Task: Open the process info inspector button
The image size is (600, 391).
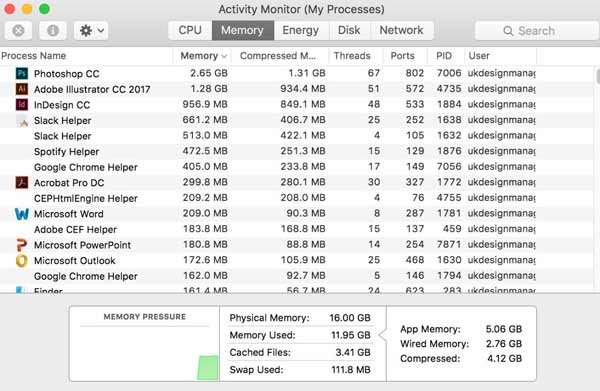Action: pyautogui.click(x=53, y=30)
